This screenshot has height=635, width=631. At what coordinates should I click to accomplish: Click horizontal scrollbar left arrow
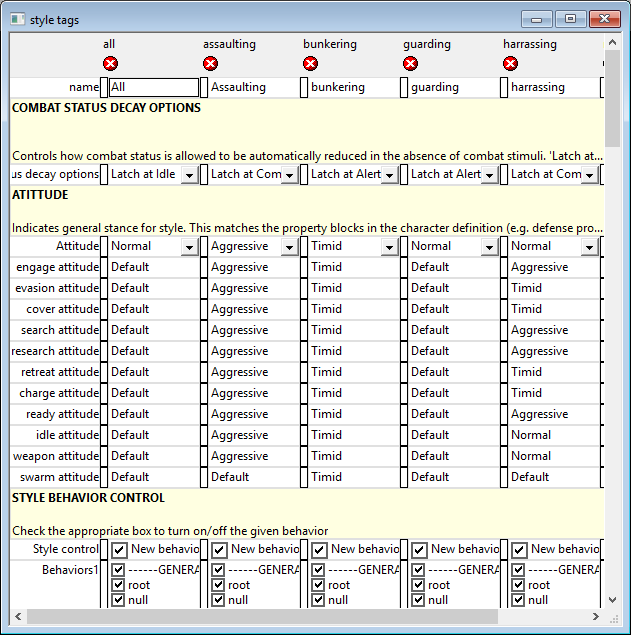pyautogui.click(x=18, y=616)
